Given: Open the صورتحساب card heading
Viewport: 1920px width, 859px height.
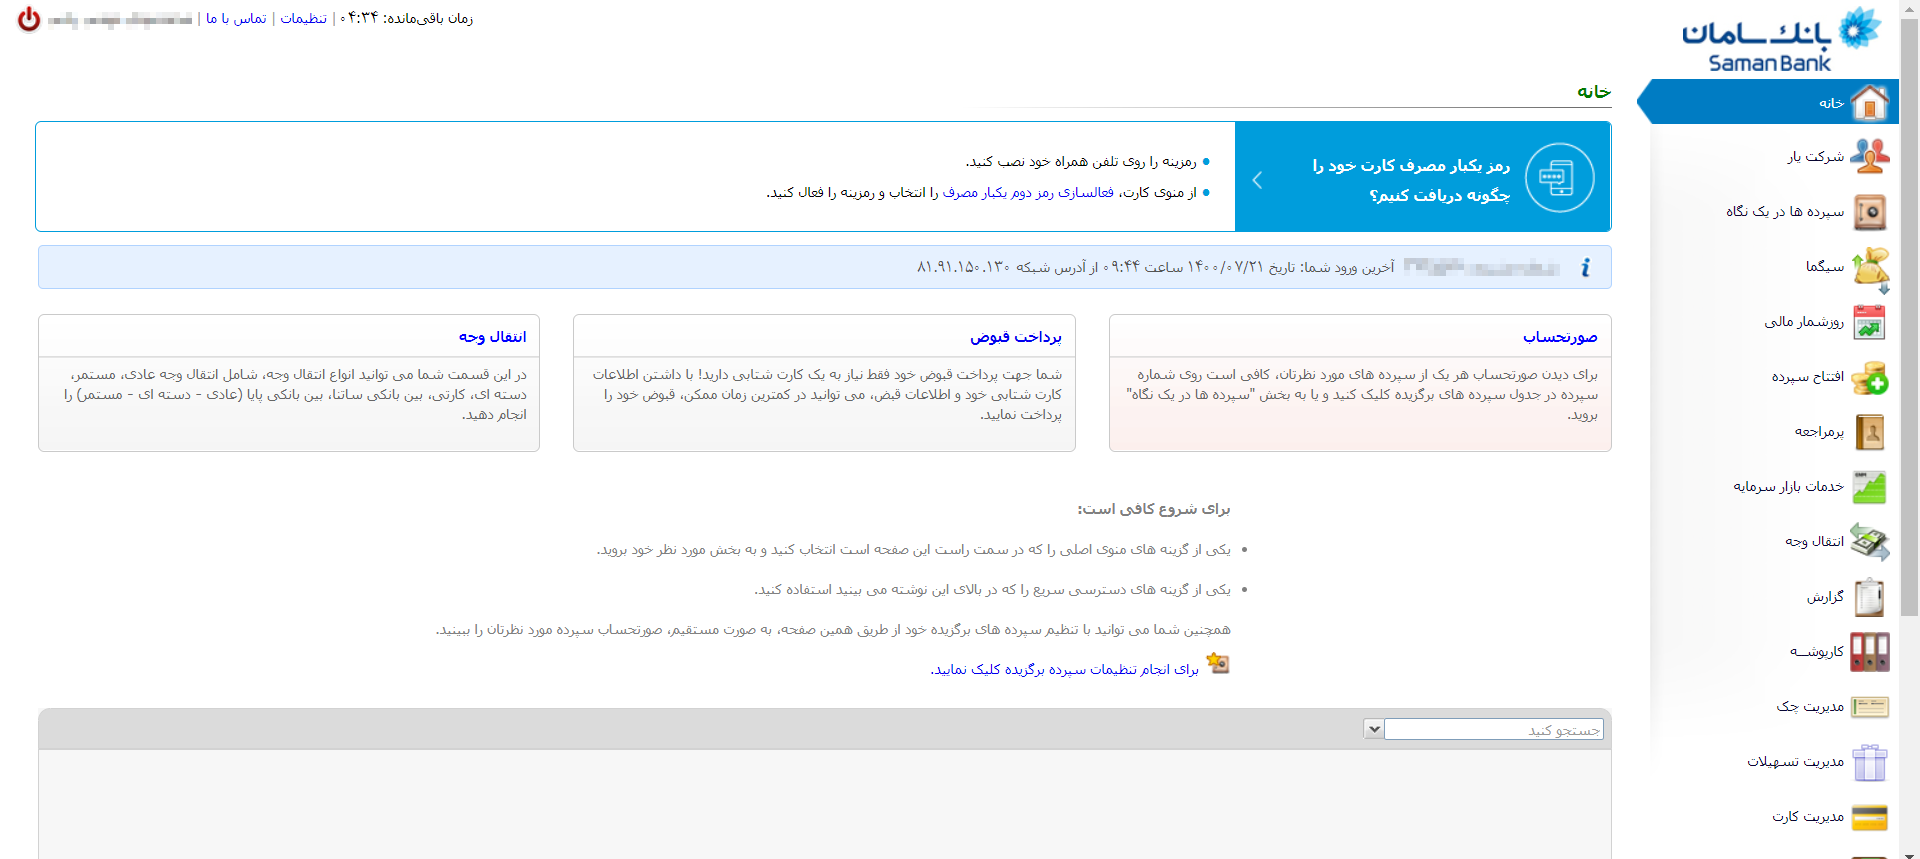Looking at the screenshot, I should click(x=1560, y=337).
